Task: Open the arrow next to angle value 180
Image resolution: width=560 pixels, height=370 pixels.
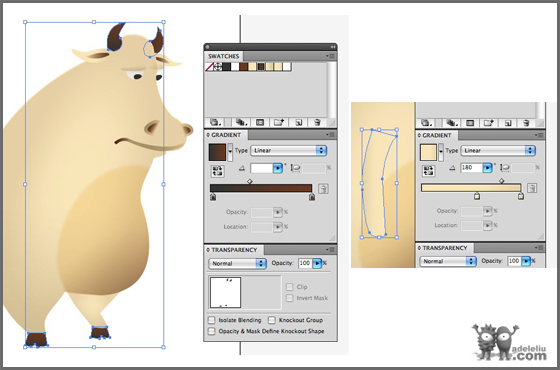Action: [488, 168]
